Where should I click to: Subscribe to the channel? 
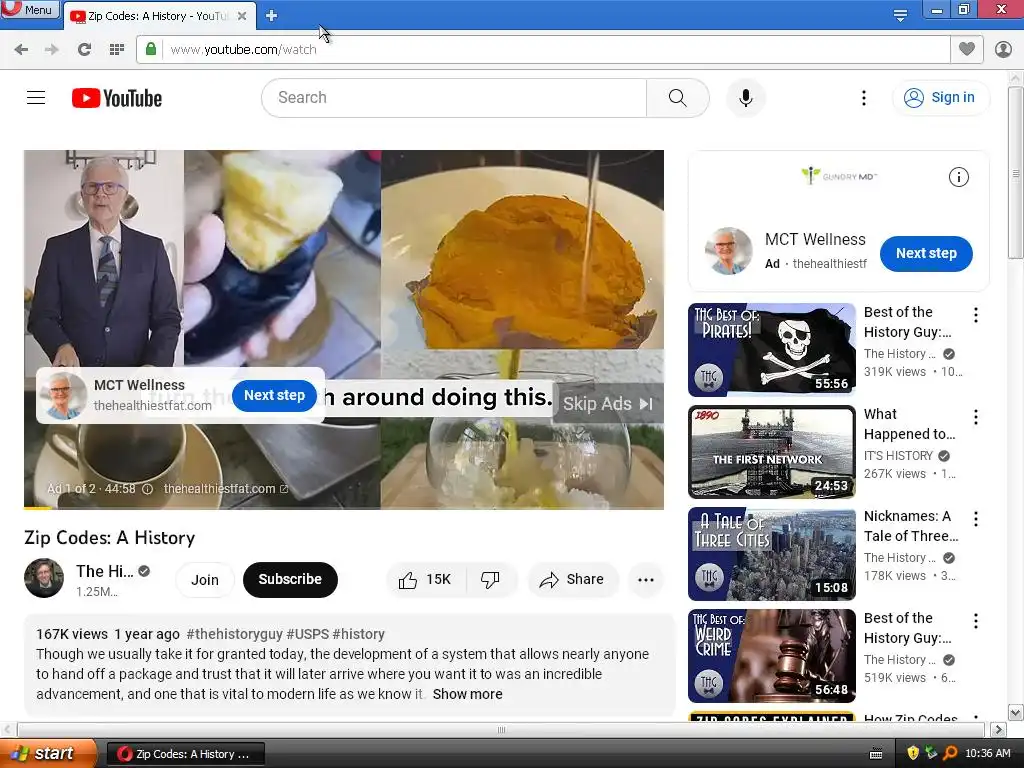[x=290, y=579]
